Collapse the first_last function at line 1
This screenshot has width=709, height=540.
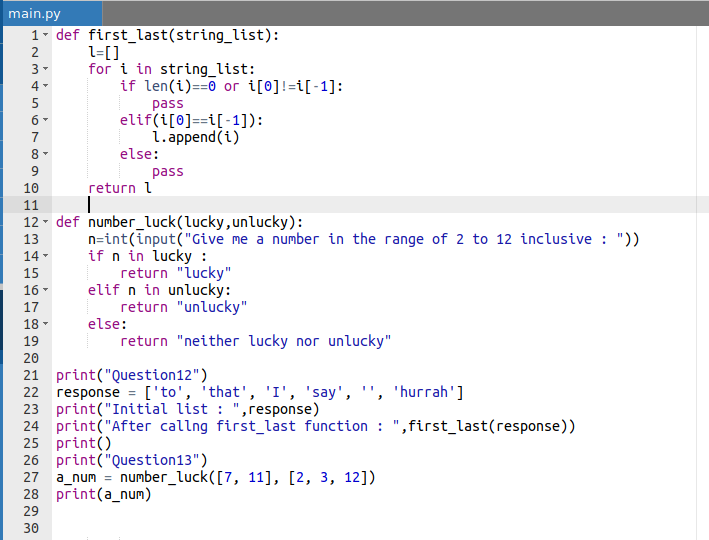coord(46,35)
